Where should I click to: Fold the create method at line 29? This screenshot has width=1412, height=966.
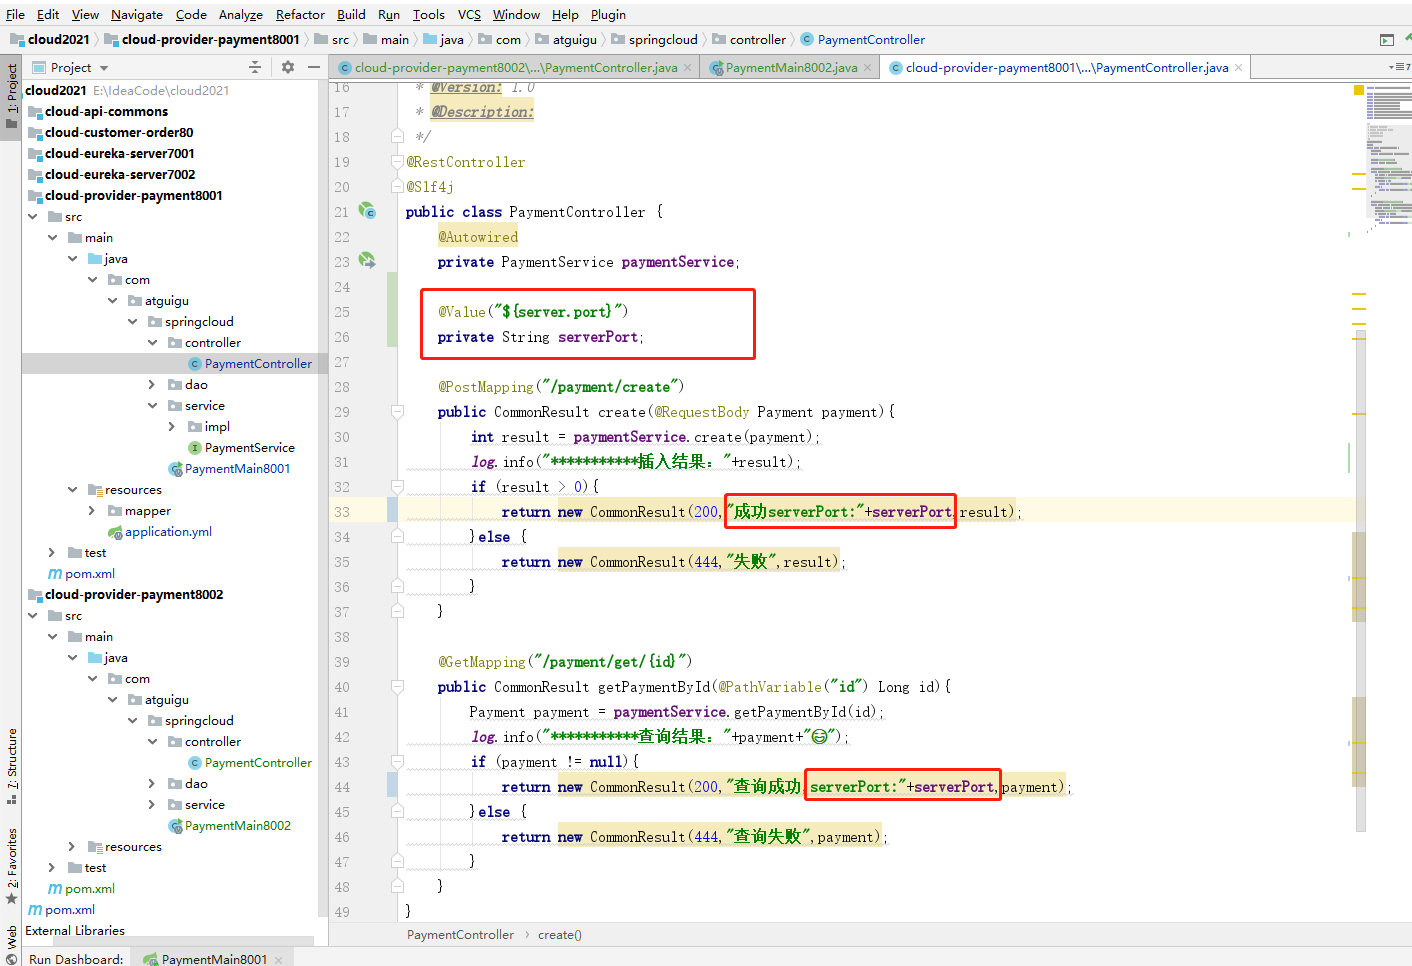[397, 411]
